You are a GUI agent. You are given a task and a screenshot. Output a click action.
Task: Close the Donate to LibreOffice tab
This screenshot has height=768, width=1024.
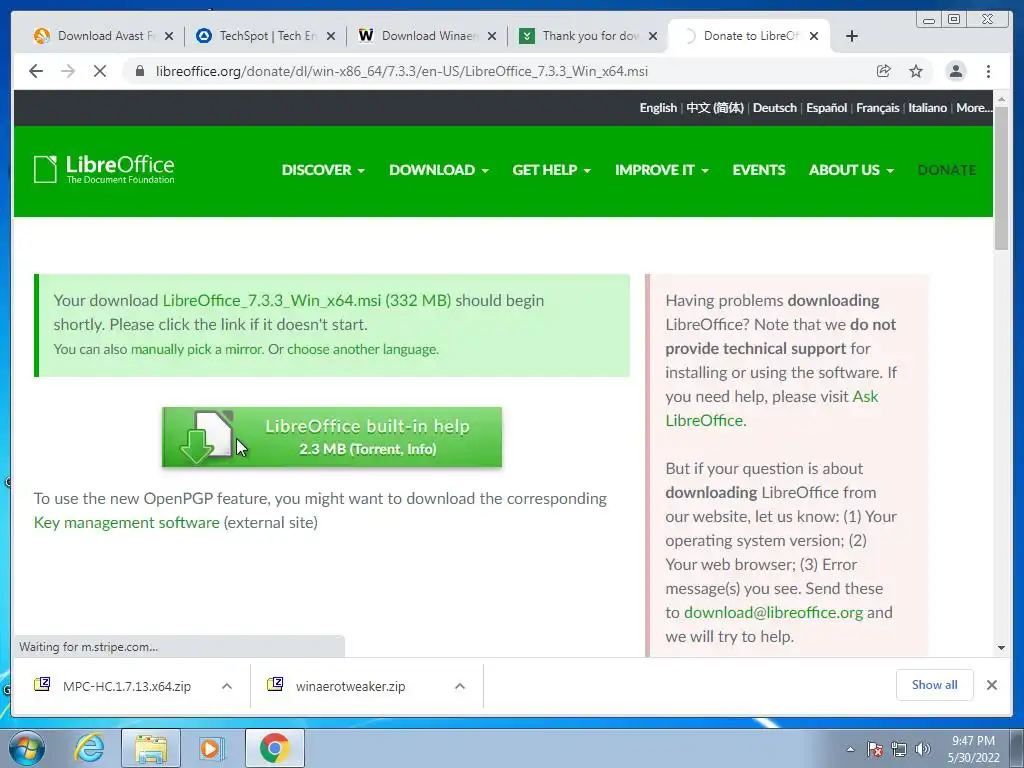814,36
